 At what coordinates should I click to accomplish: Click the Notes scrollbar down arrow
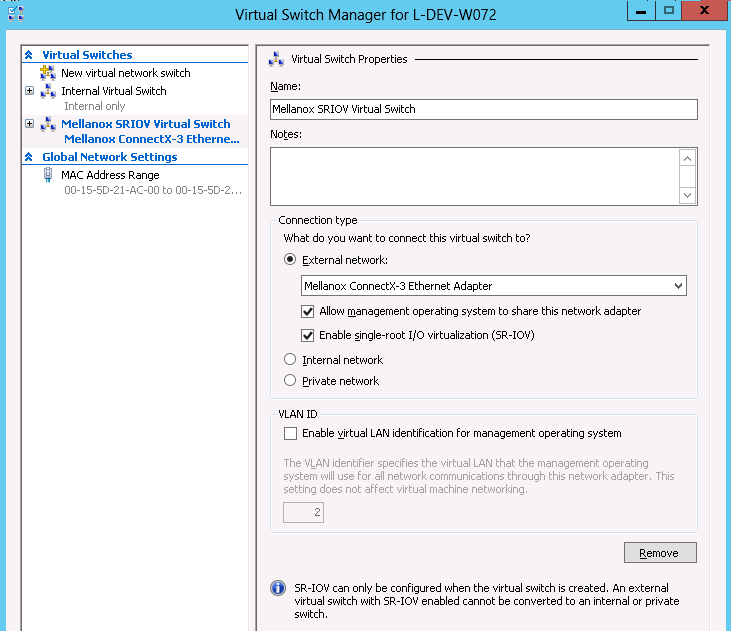pyautogui.click(x=687, y=195)
